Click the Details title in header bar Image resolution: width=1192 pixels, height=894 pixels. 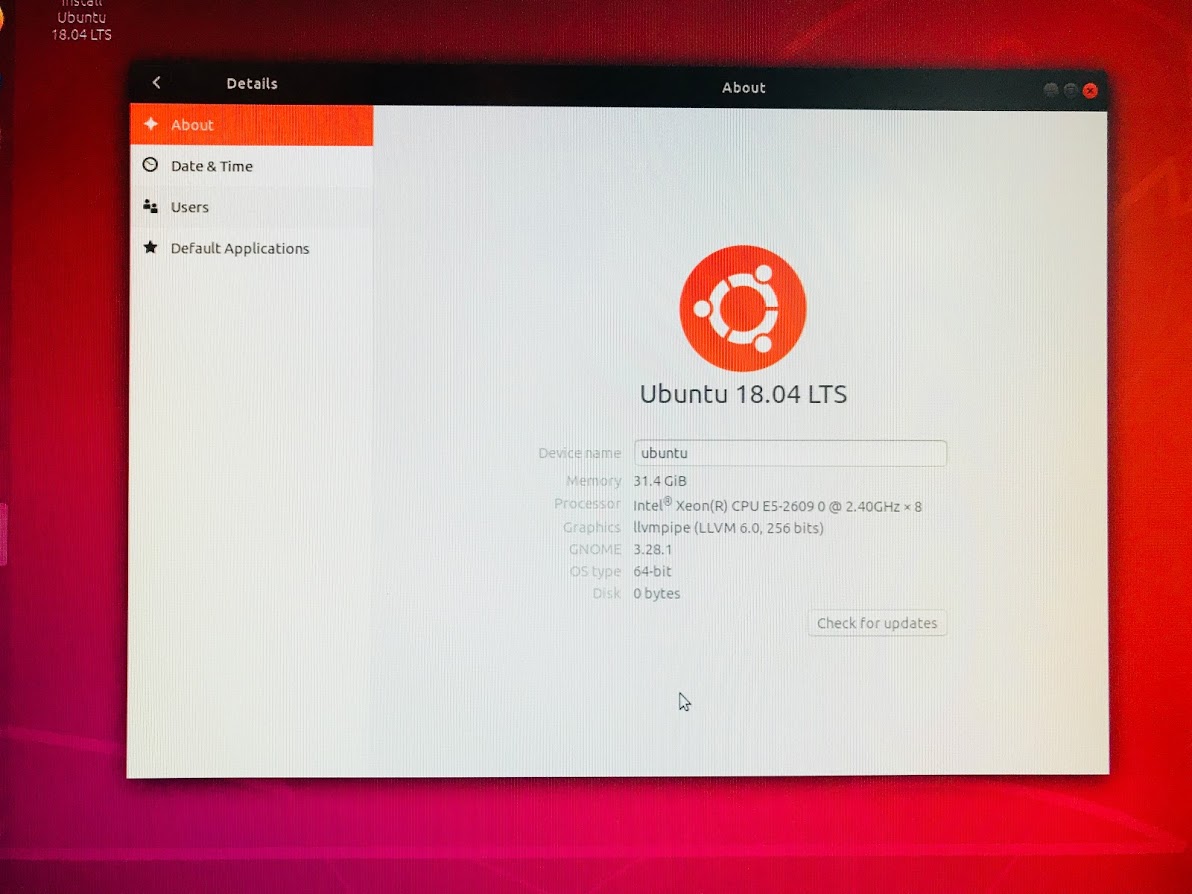point(252,84)
